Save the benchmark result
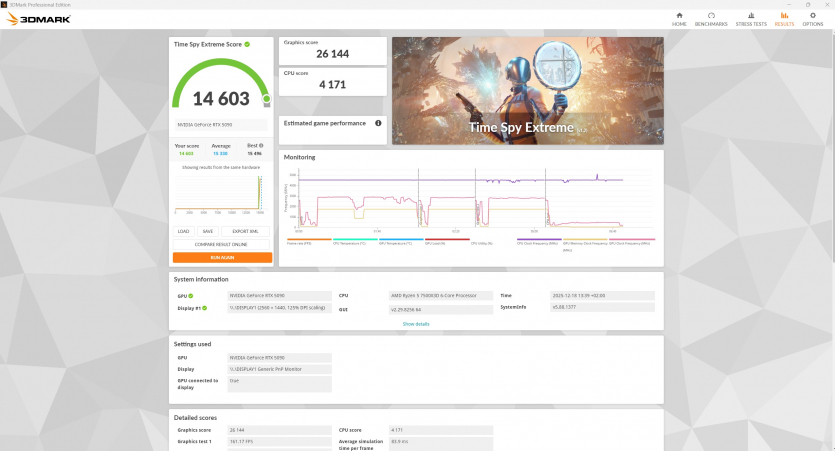Viewport: 835px width, 451px height. point(207,231)
